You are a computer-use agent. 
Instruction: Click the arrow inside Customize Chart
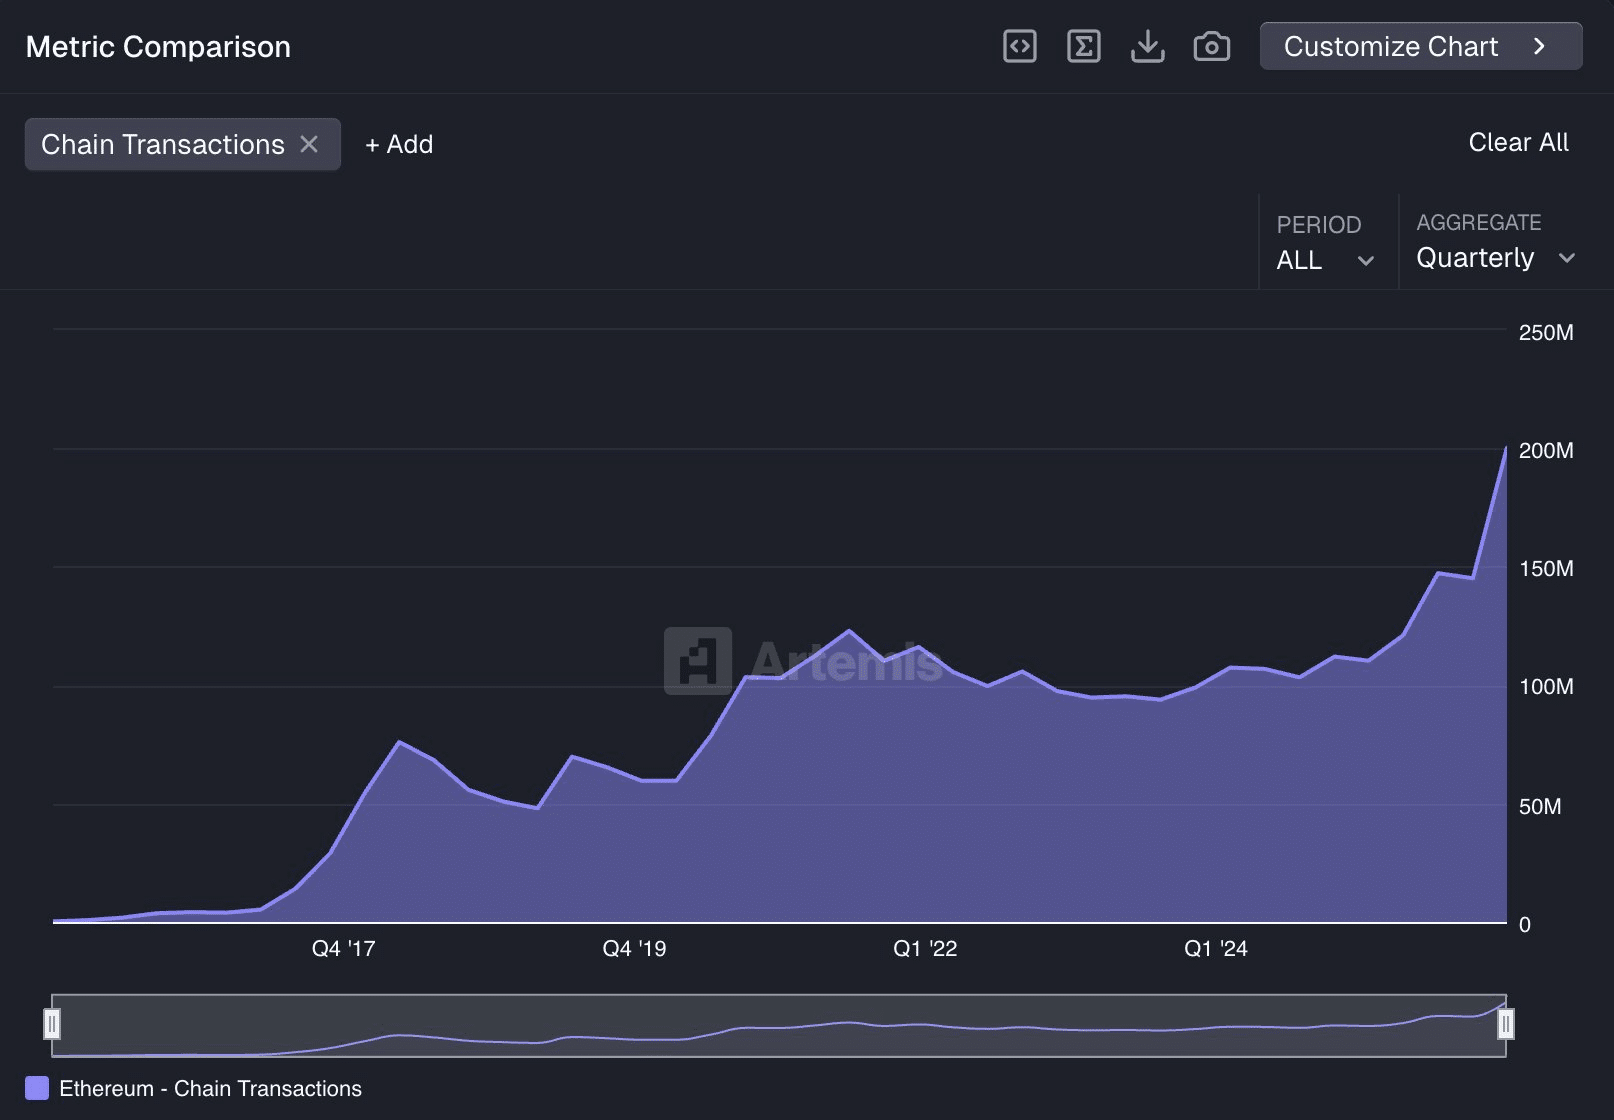pyautogui.click(x=1540, y=46)
